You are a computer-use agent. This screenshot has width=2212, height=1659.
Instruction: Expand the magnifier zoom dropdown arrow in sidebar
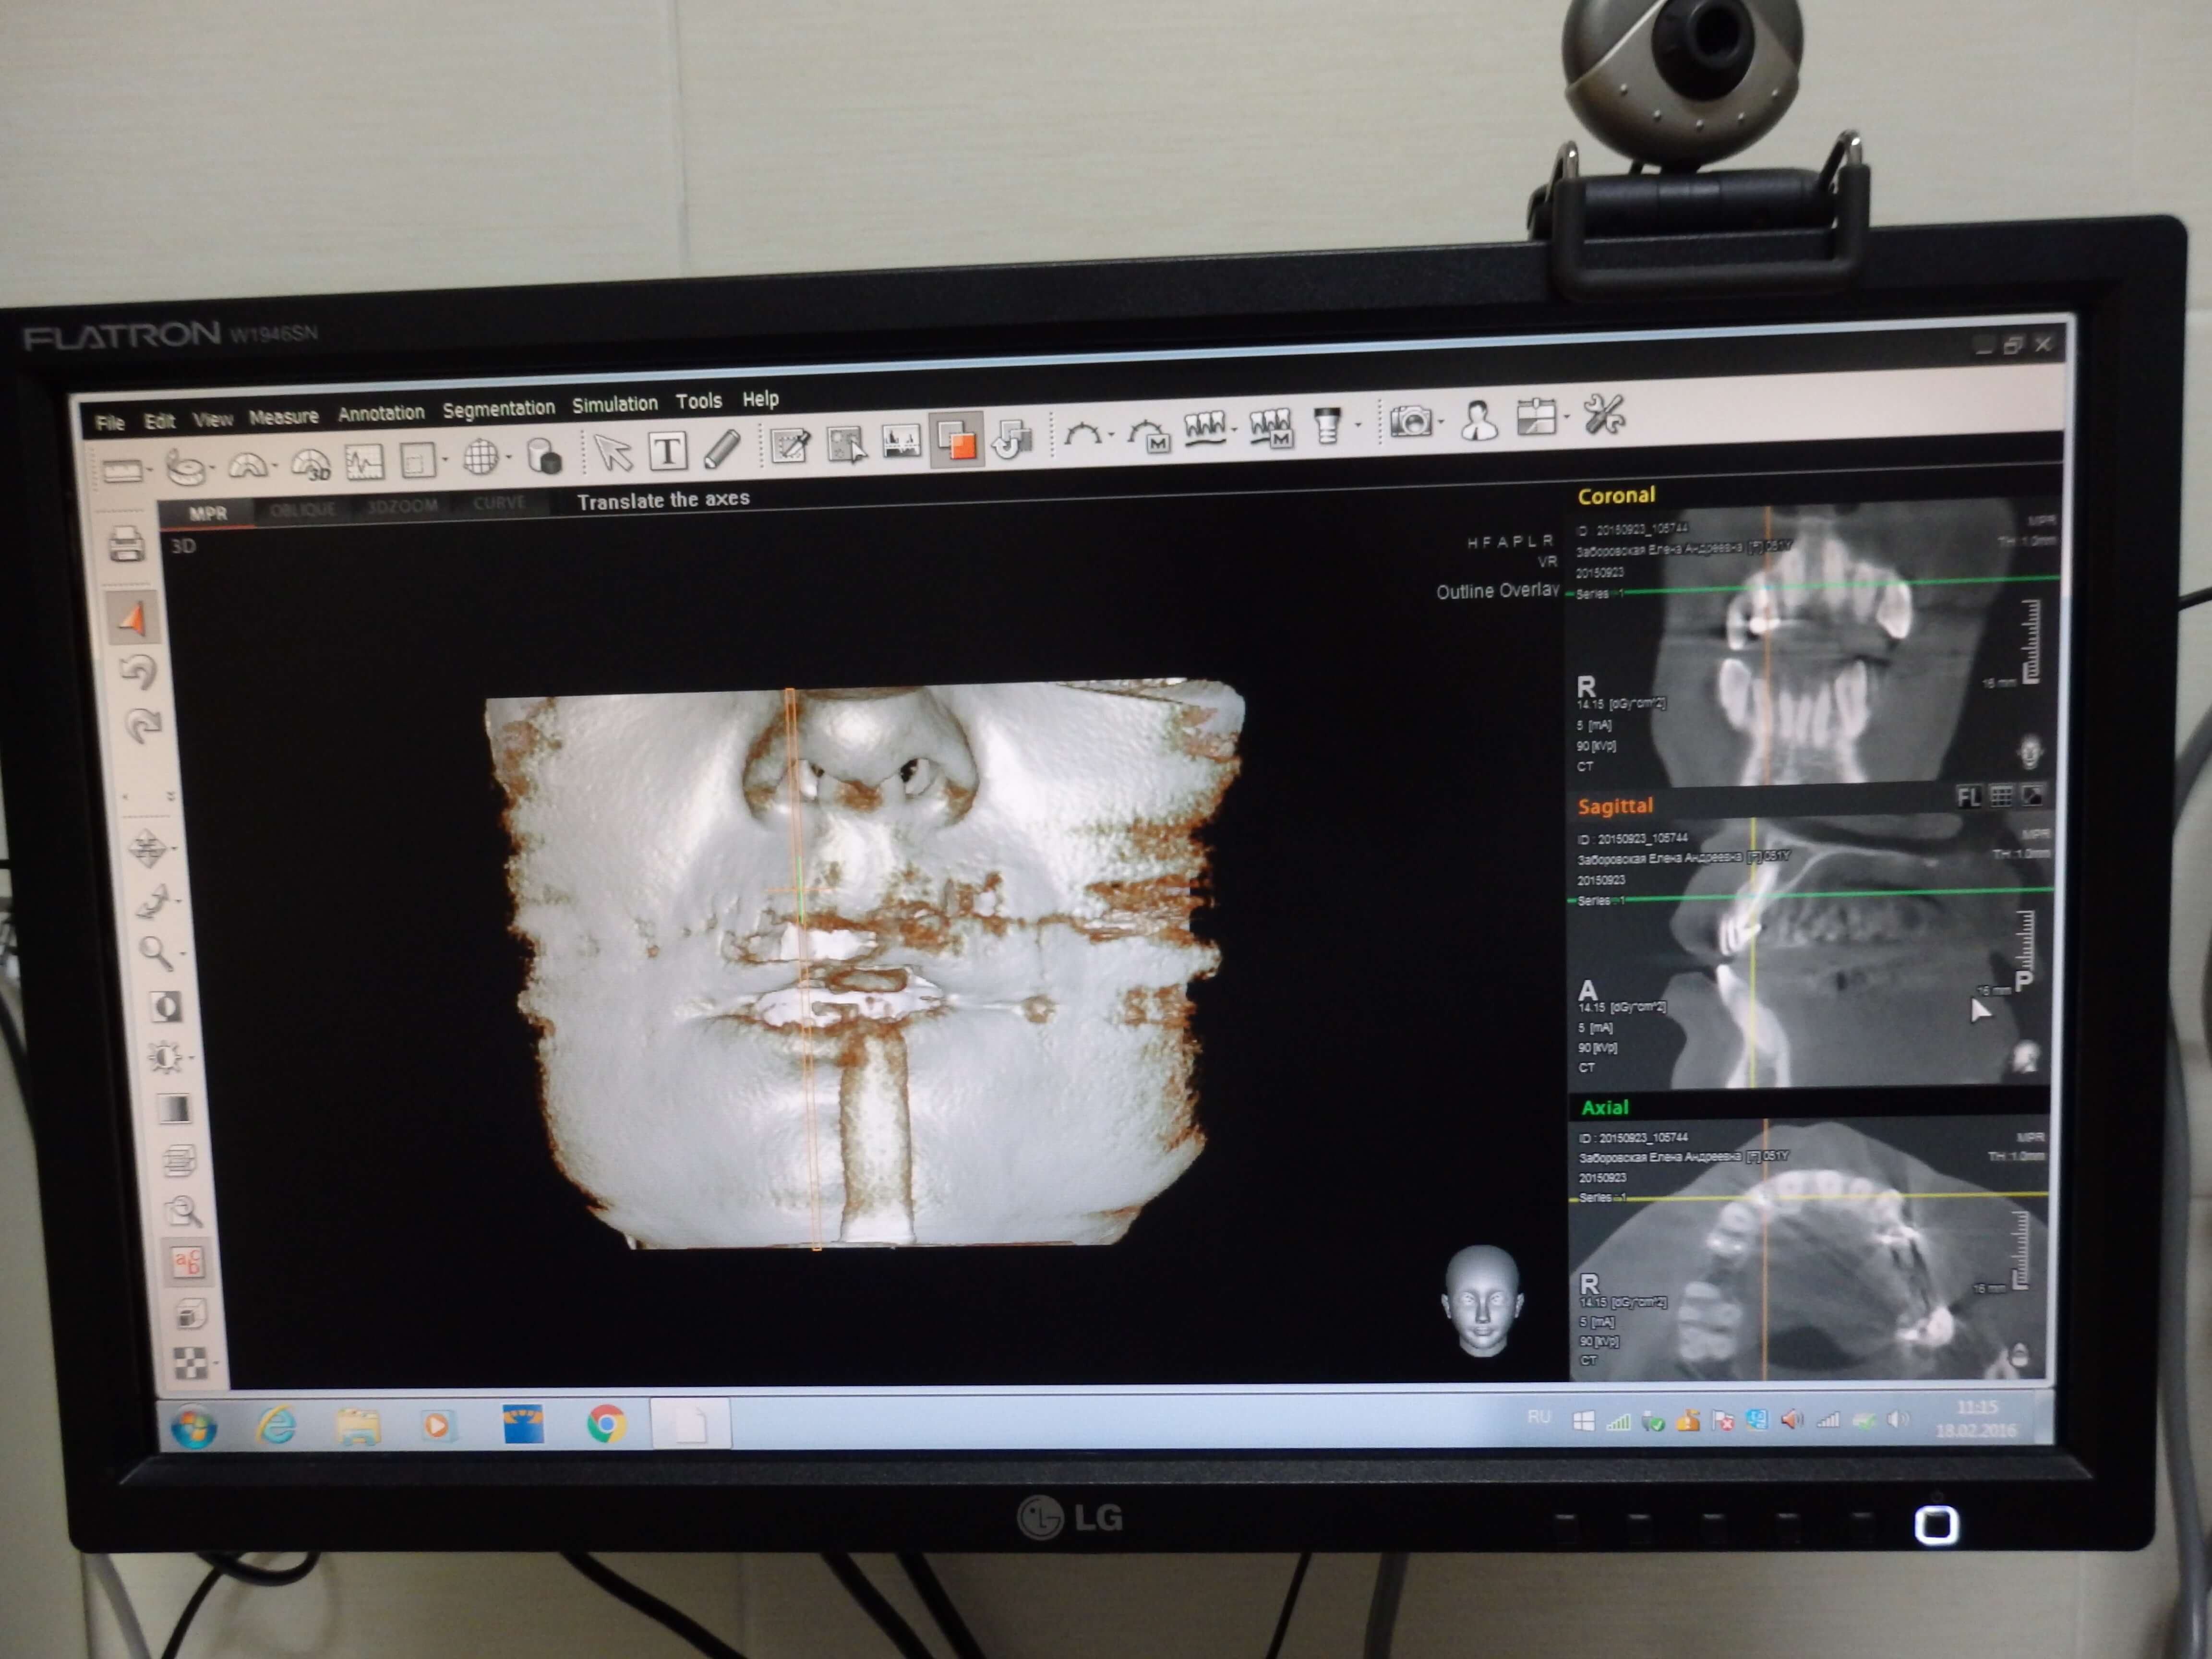pos(183,953)
